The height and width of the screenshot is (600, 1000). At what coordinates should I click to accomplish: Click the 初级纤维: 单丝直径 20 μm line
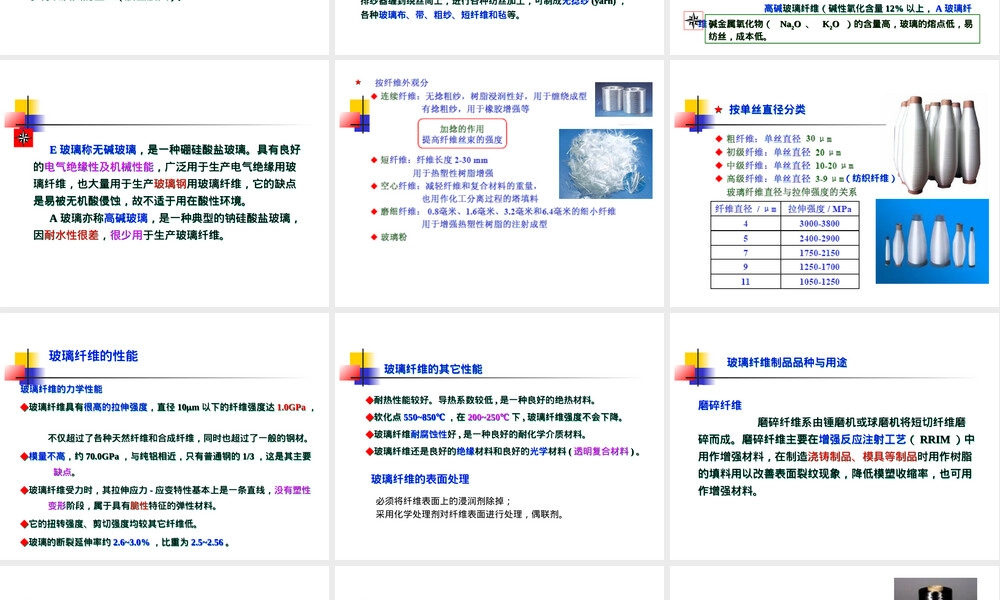pyautogui.click(x=778, y=152)
